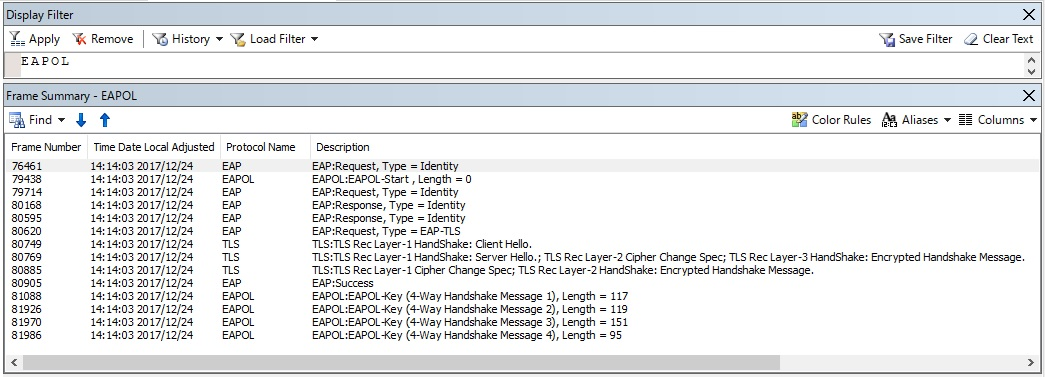Select the EAP:Success frame 80905
This screenshot has height=377, width=1045.
tap(522, 283)
